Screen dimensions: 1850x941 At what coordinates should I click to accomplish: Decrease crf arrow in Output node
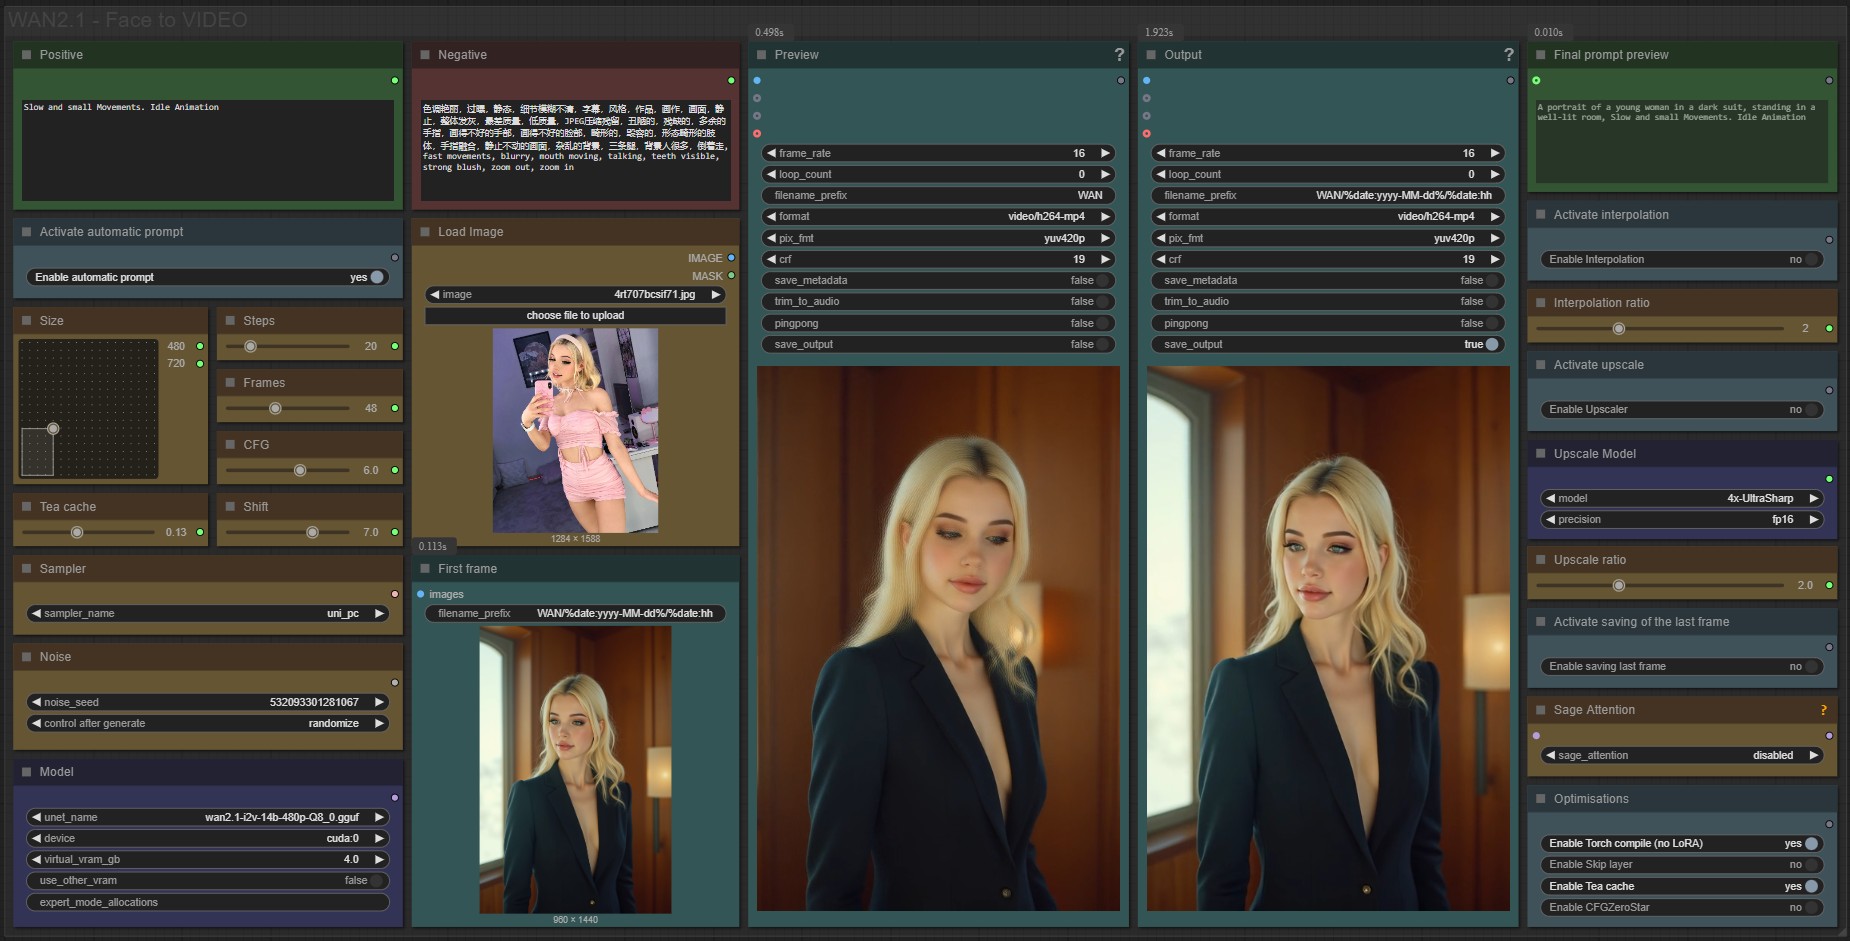pyautogui.click(x=1160, y=260)
